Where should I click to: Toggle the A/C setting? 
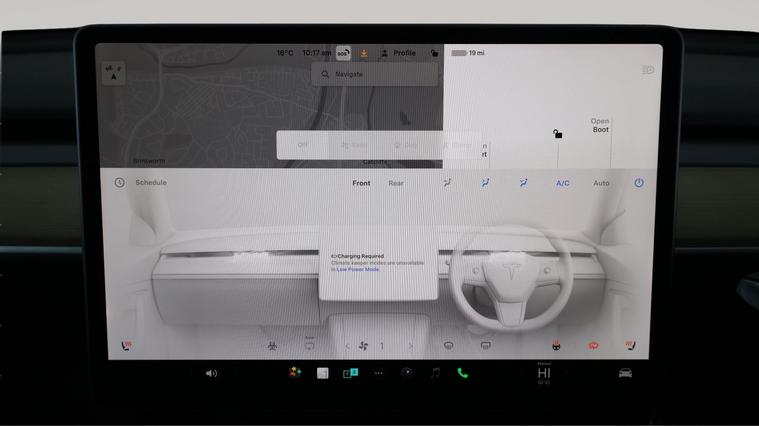pos(563,183)
